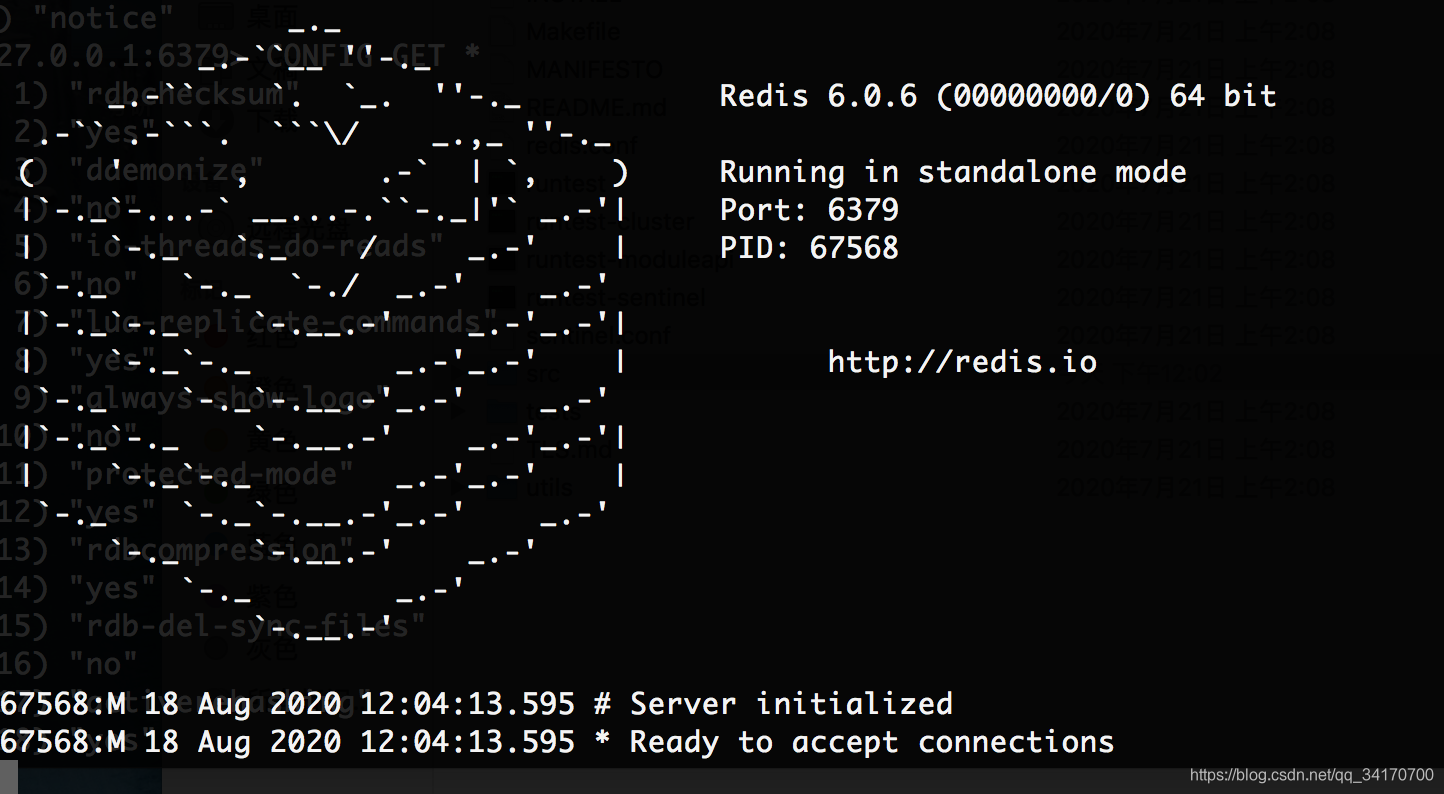The height and width of the screenshot is (794, 1444).
Task: Click the dimmed 'daemonize' config key
Action: pyautogui.click(x=168, y=171)
